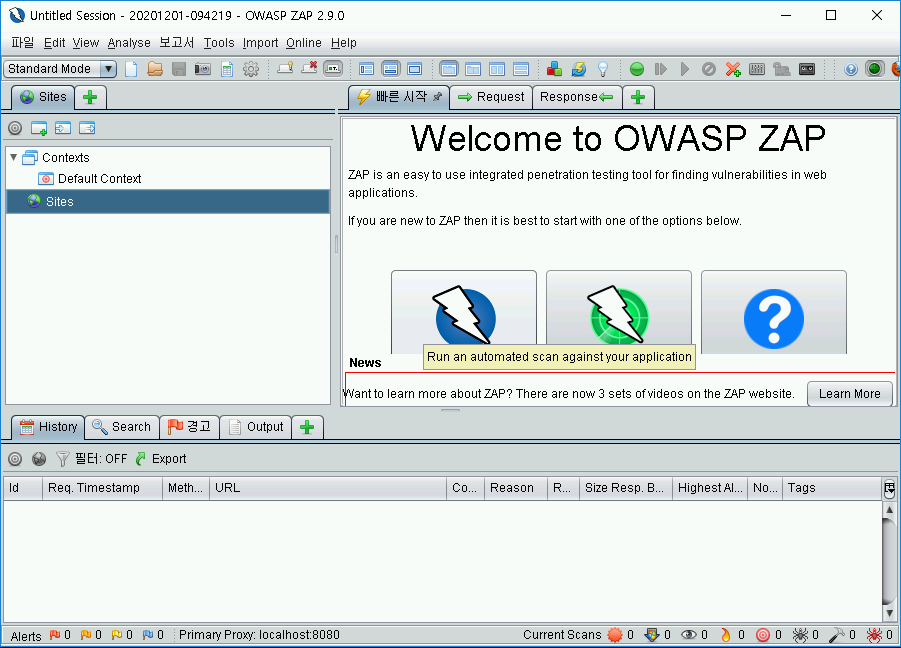Click the Primary Proxy: localhost:8080 status text

(x=259, y=635)
